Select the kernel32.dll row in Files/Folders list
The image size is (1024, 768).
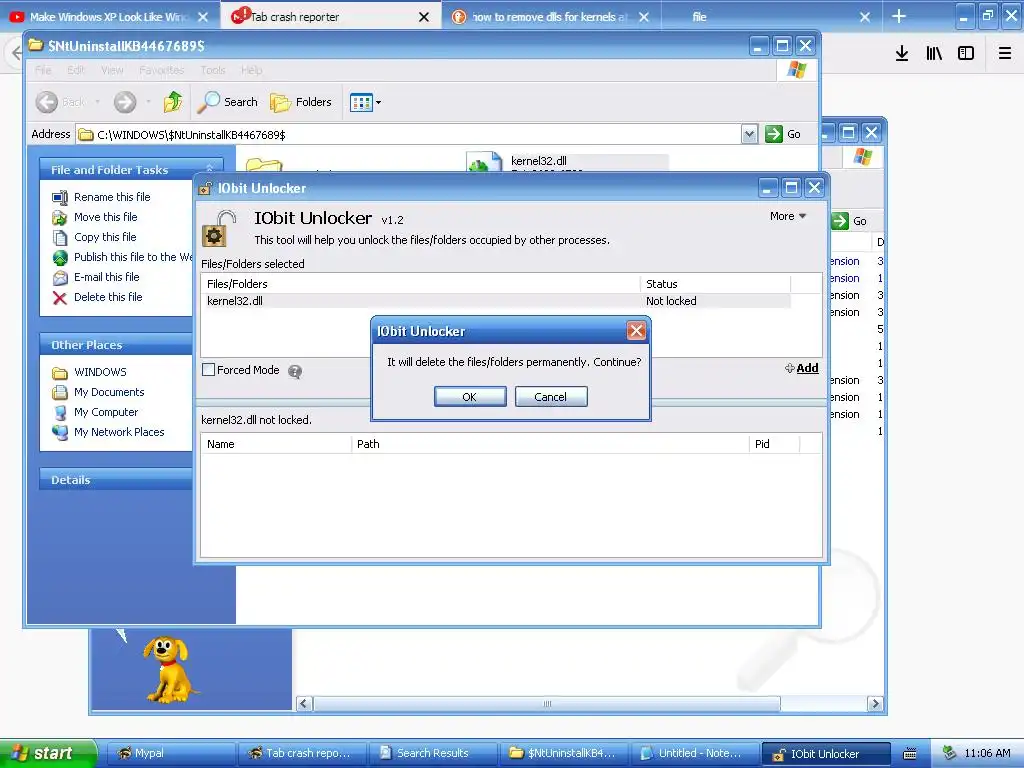click(496, 301)
